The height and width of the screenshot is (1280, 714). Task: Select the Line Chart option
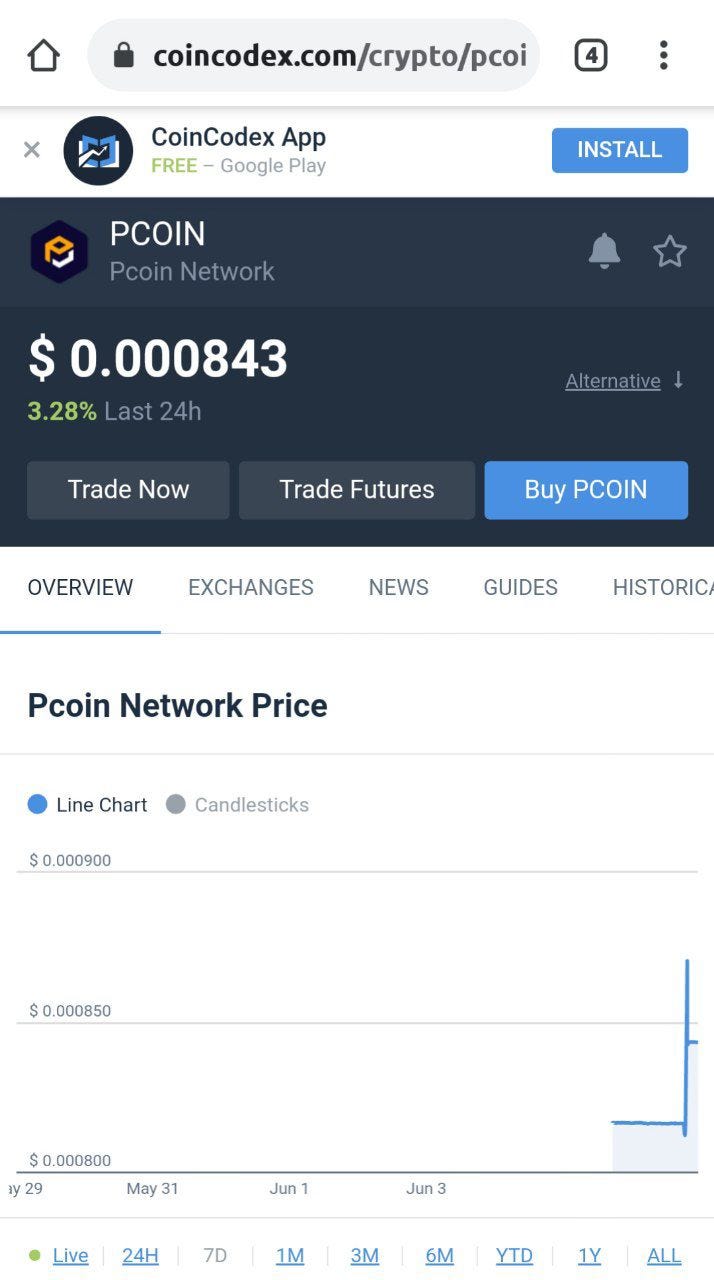pyautogui.click(x=86, y=804)
